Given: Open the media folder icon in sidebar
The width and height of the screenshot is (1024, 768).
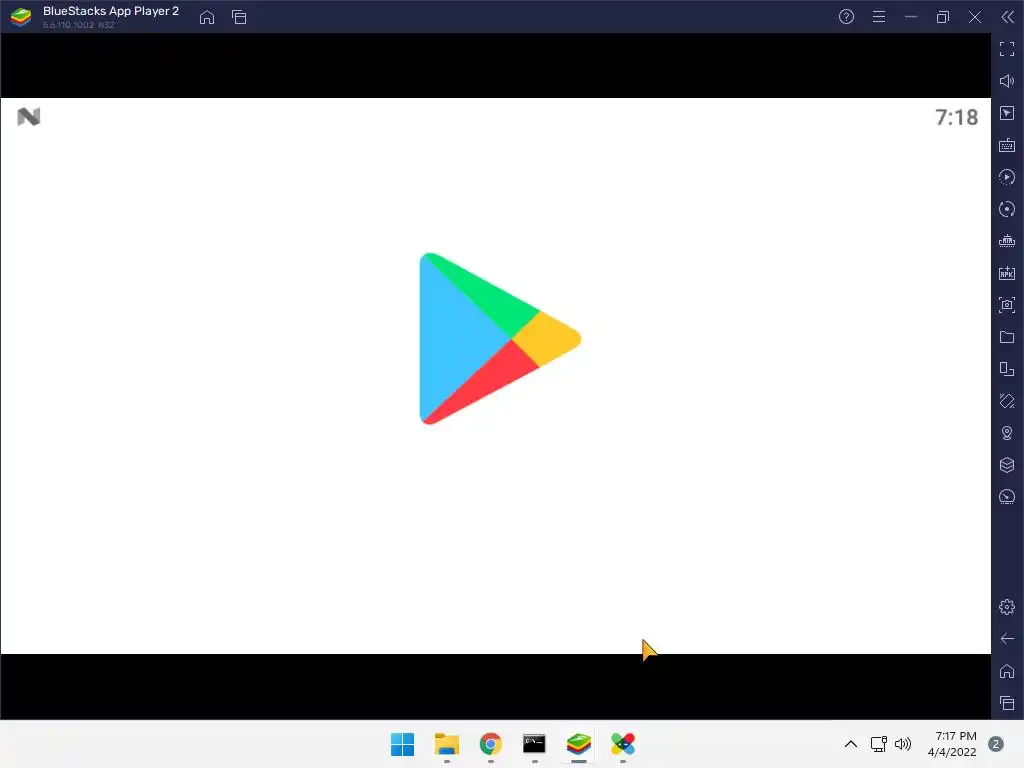Looking at the screenshot, I should 1007,337.
